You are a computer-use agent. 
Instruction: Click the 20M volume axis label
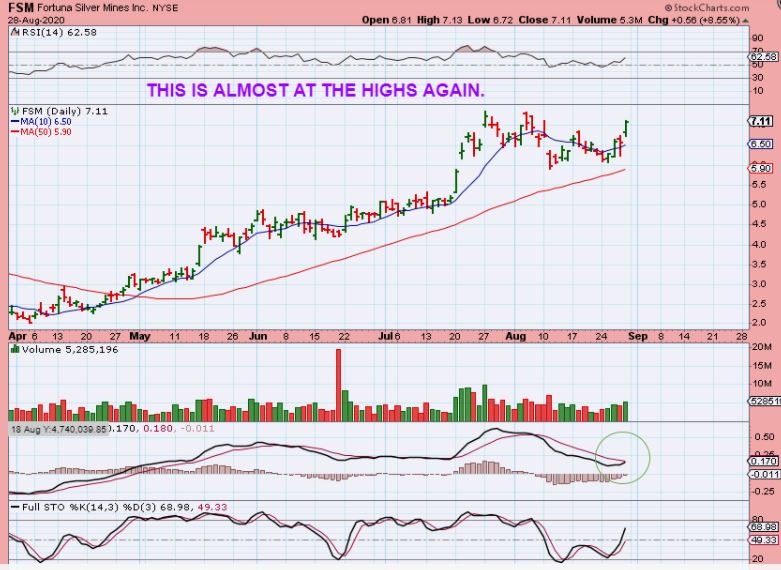762,347
